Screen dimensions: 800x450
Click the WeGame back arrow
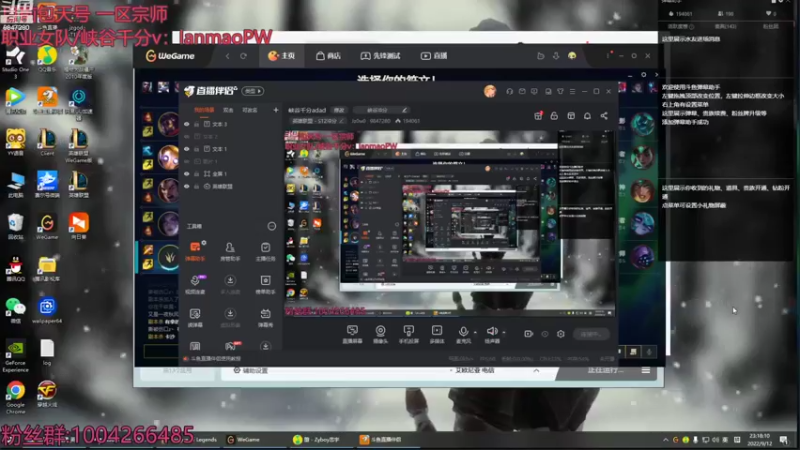(x=228, y=56)
